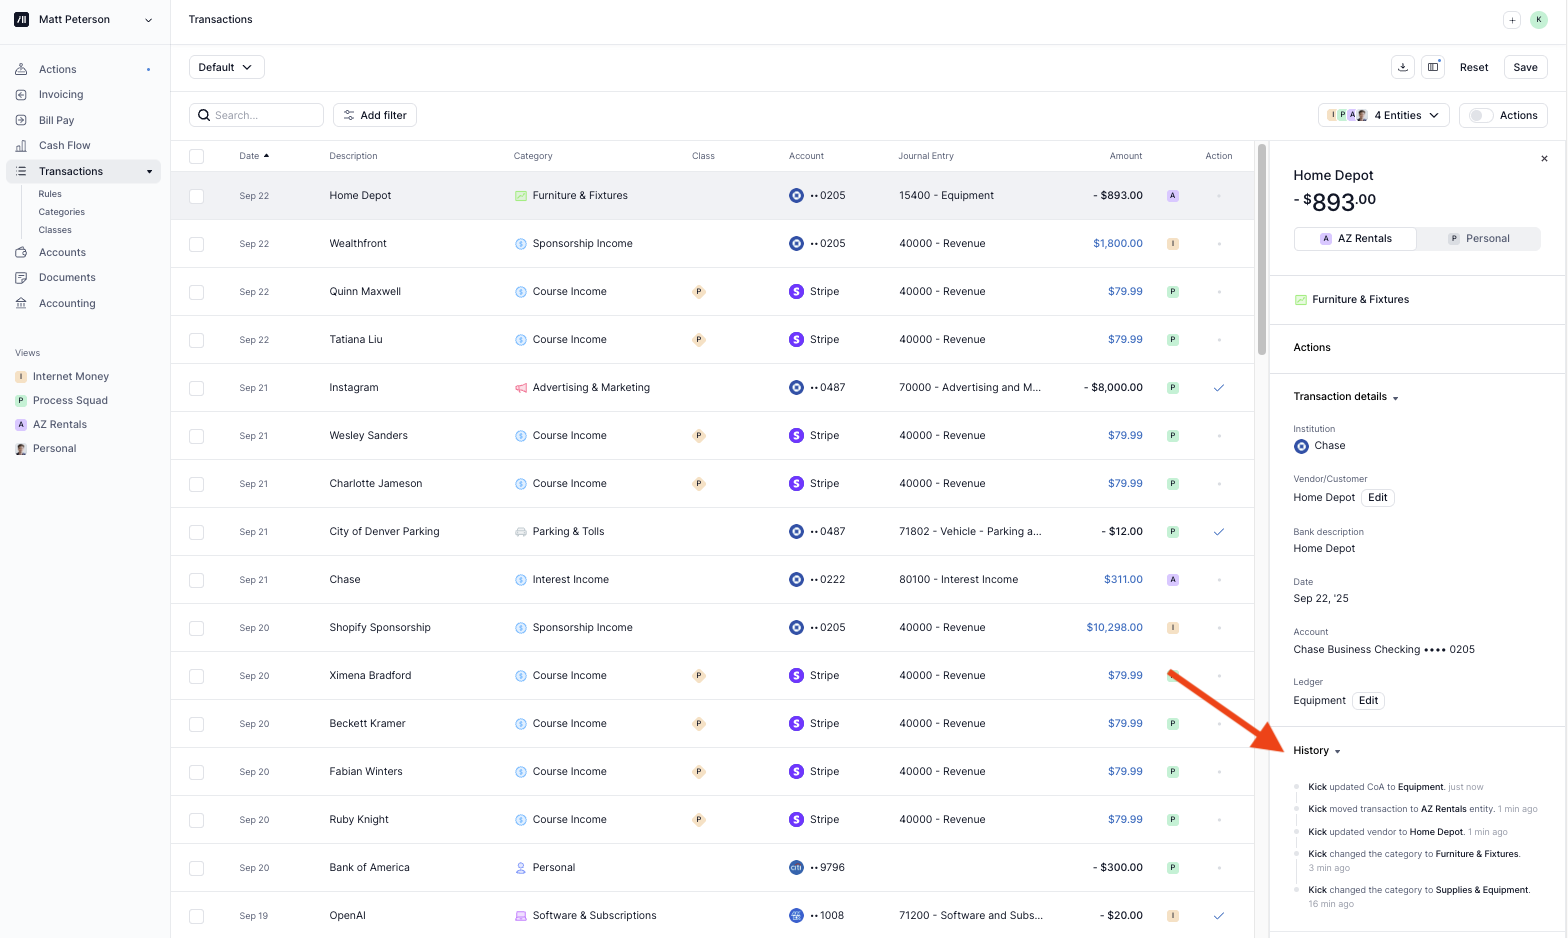Tick the select-all header checkbox
This screenshot has width=1568, height=938.
pyautogui.click(x=197, y=156)
